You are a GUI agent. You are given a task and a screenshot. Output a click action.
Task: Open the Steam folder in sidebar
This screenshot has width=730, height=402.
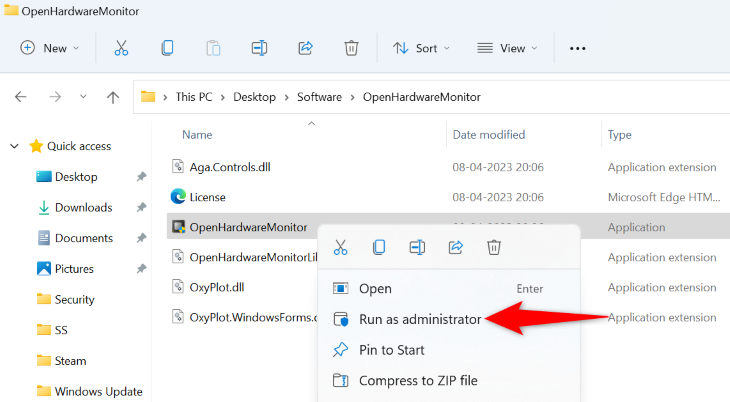click(x=70, y=361)
